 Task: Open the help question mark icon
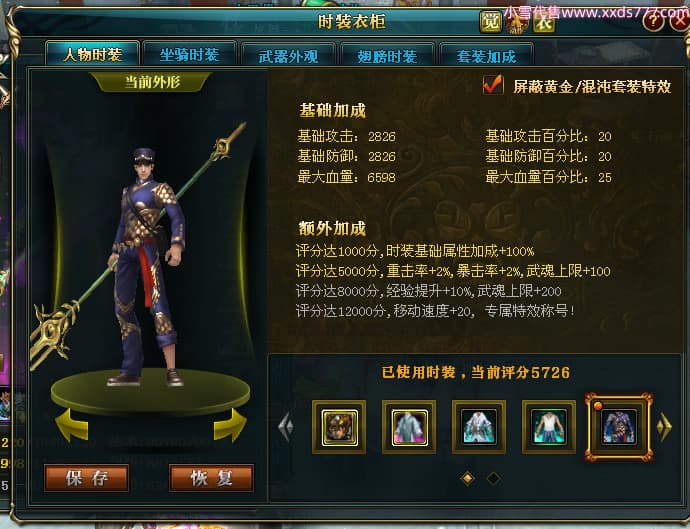point(653,20)
